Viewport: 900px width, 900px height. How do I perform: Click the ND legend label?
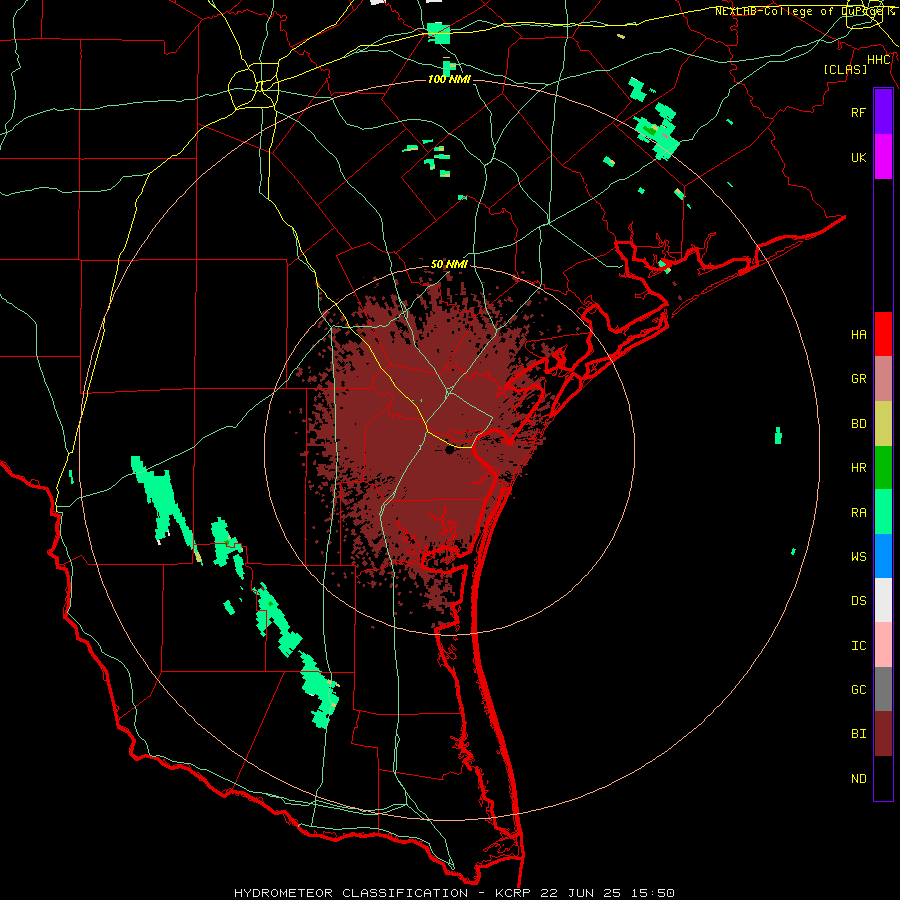859,779
